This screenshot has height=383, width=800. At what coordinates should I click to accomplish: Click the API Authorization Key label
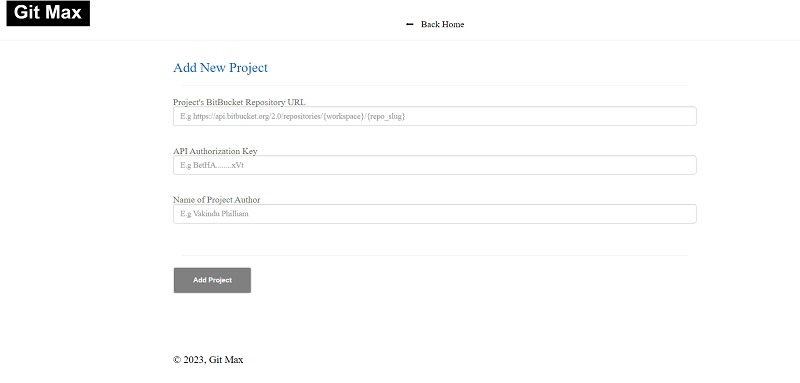[x=215, y=151]
